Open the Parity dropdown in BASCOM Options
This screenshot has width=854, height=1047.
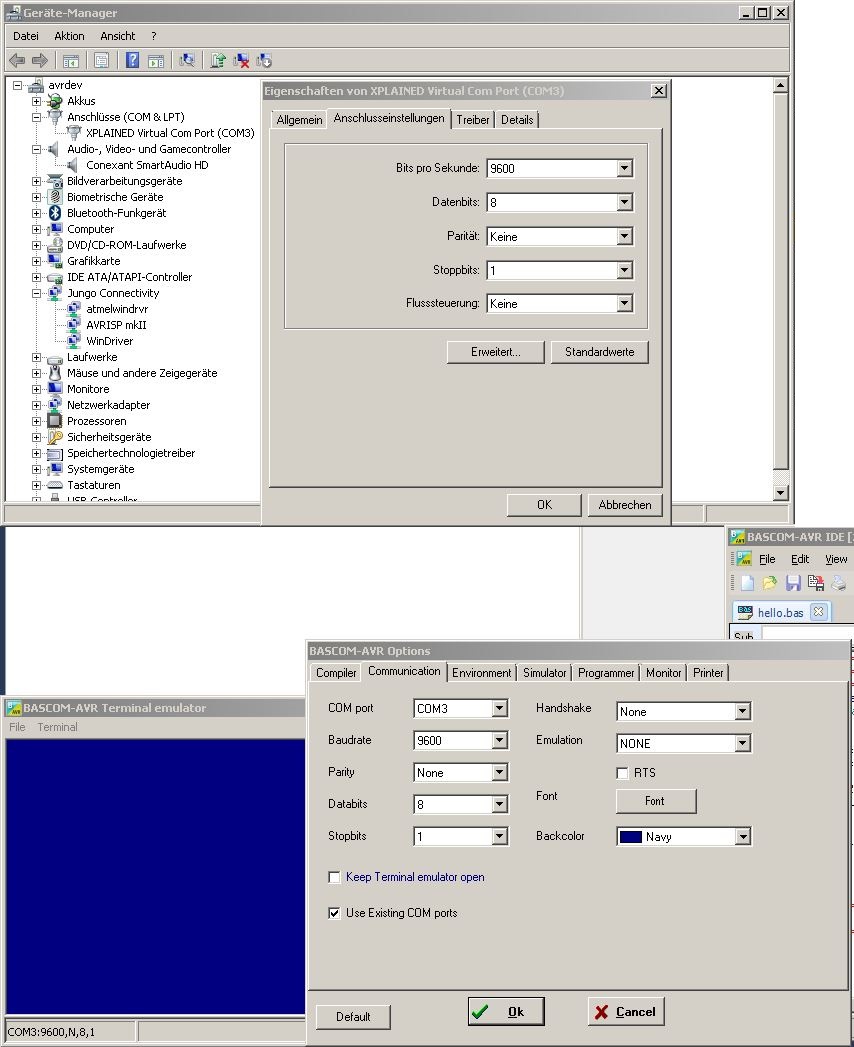tap(499, 773)
